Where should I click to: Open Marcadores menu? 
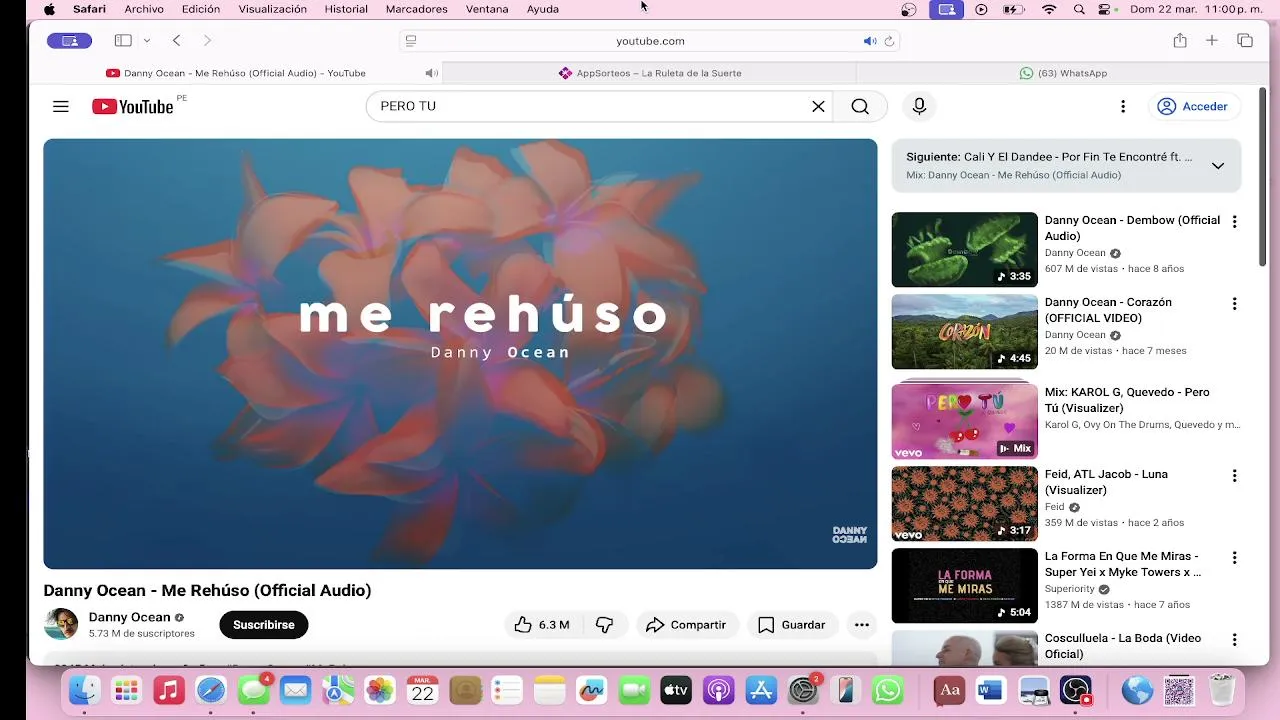416,9
